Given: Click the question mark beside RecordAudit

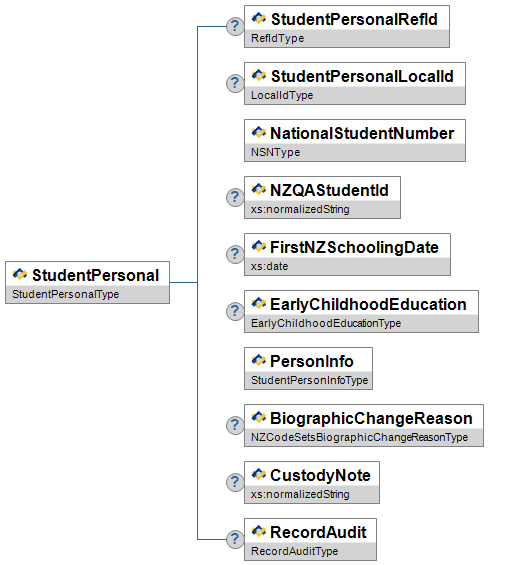Looking at the screenshot, I should [x=235, y=539].
